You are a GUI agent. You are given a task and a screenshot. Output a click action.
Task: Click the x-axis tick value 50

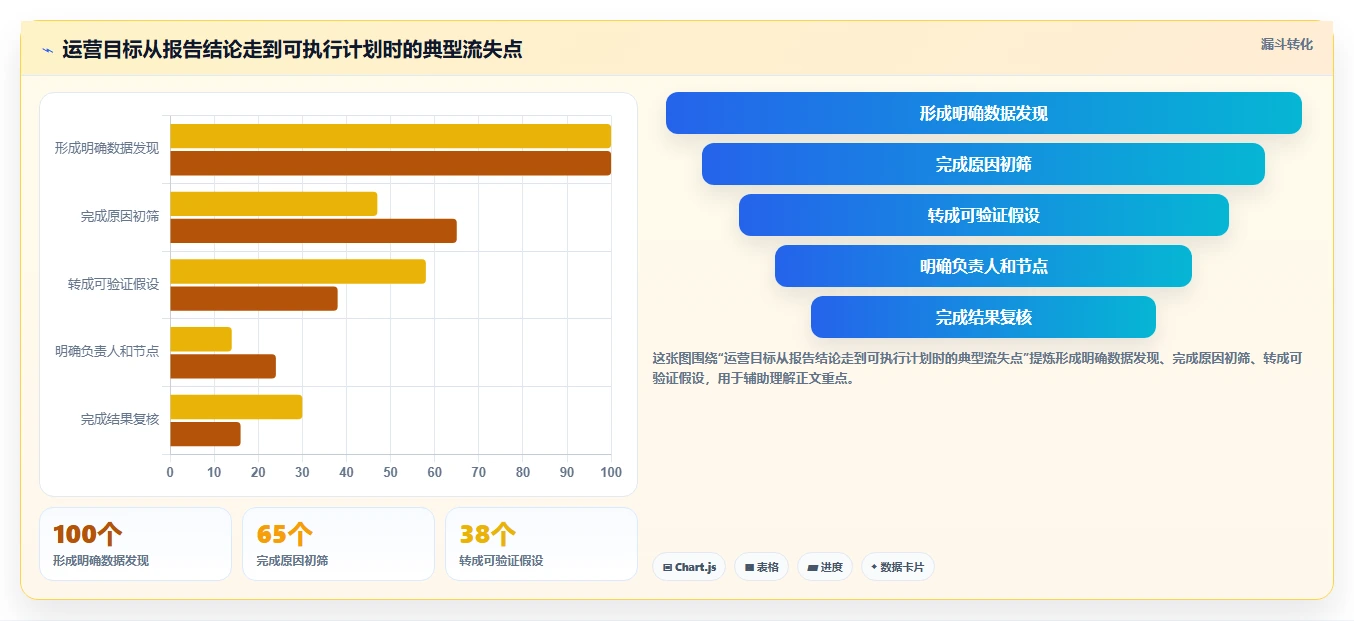(x=390, y=472)
